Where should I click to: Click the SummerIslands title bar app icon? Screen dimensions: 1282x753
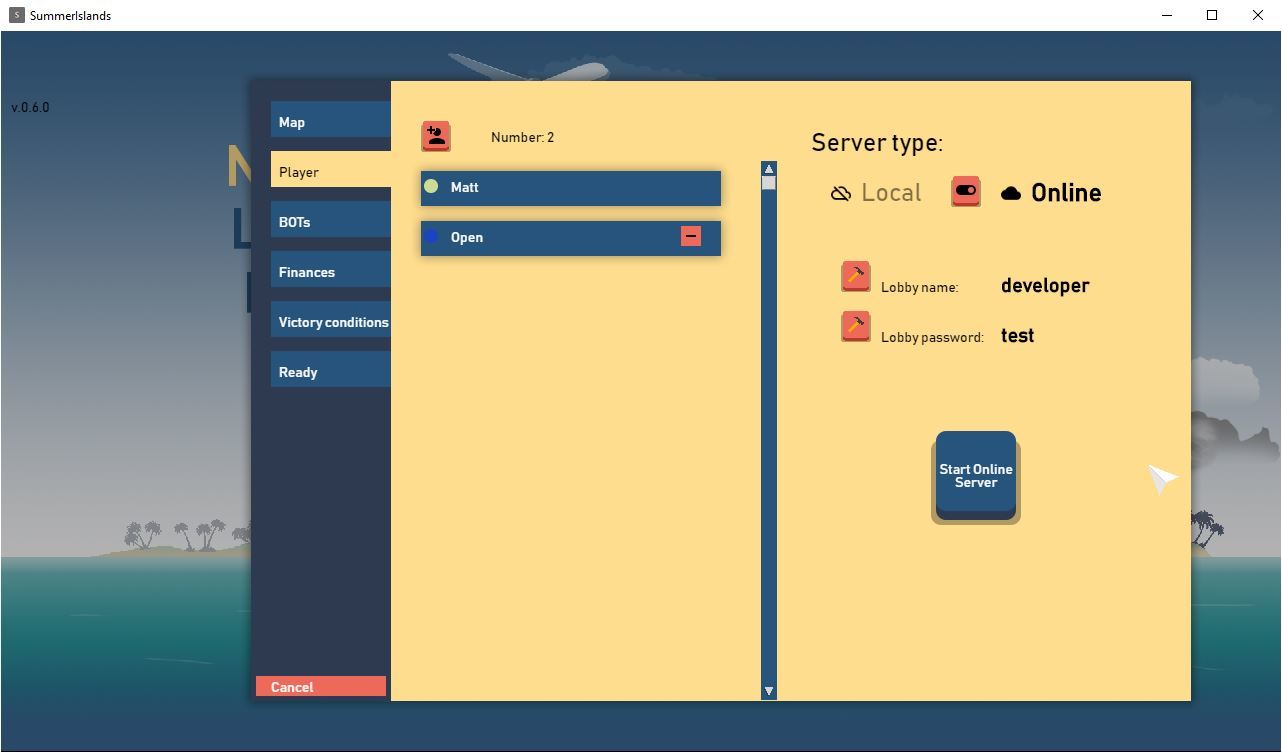[16, 15]
